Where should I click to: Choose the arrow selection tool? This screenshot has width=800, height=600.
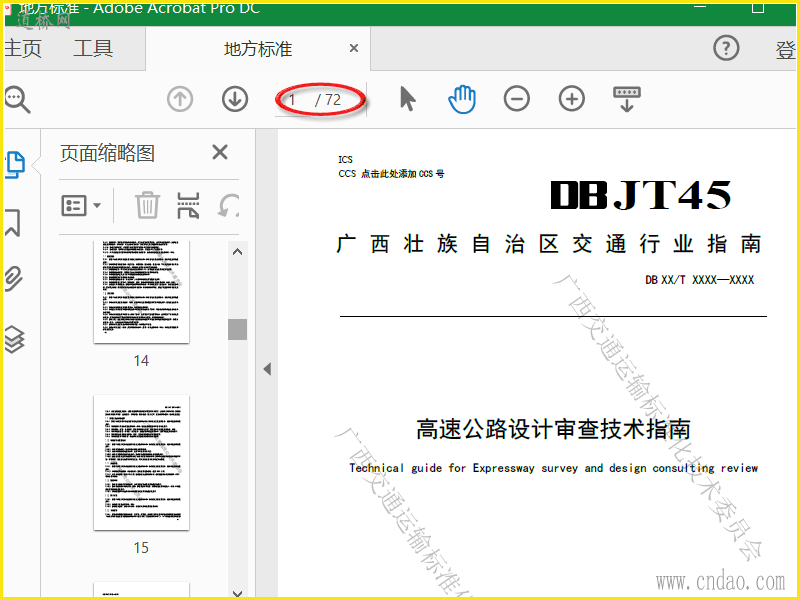coord(408,99)
